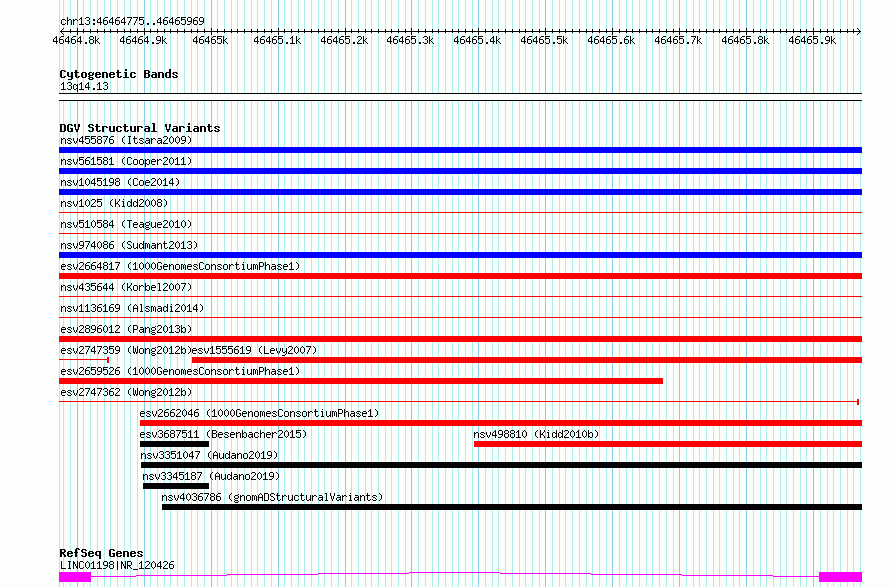Select the red bar under esv1555619

coord(527,360)
